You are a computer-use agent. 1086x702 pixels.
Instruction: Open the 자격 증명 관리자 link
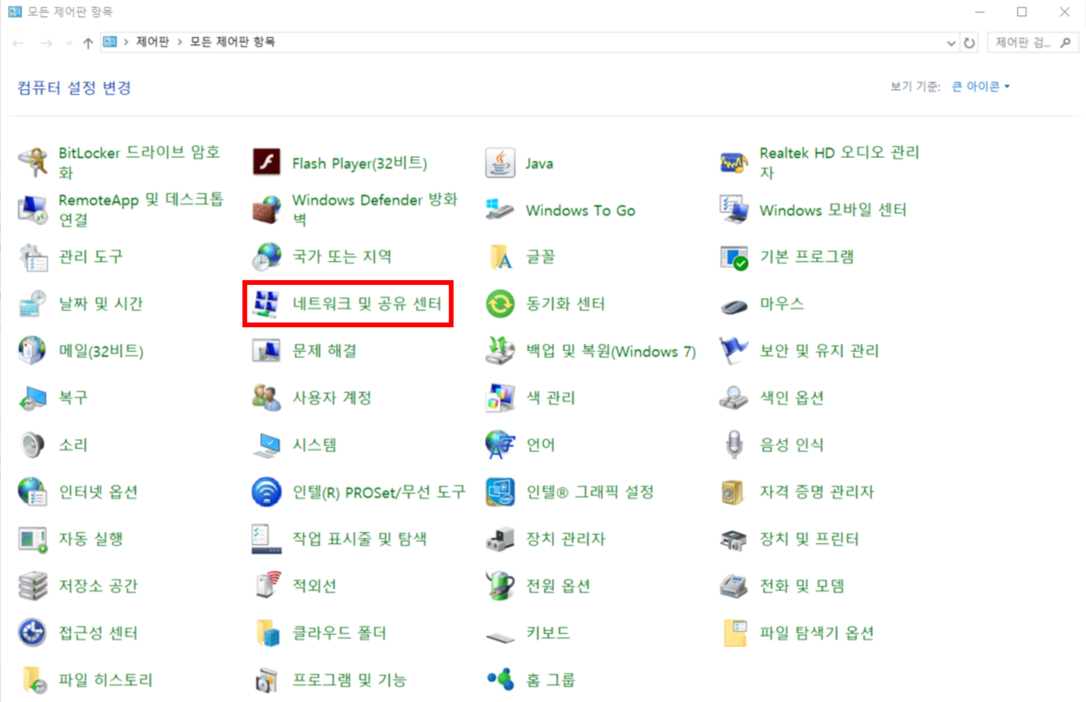817,492
